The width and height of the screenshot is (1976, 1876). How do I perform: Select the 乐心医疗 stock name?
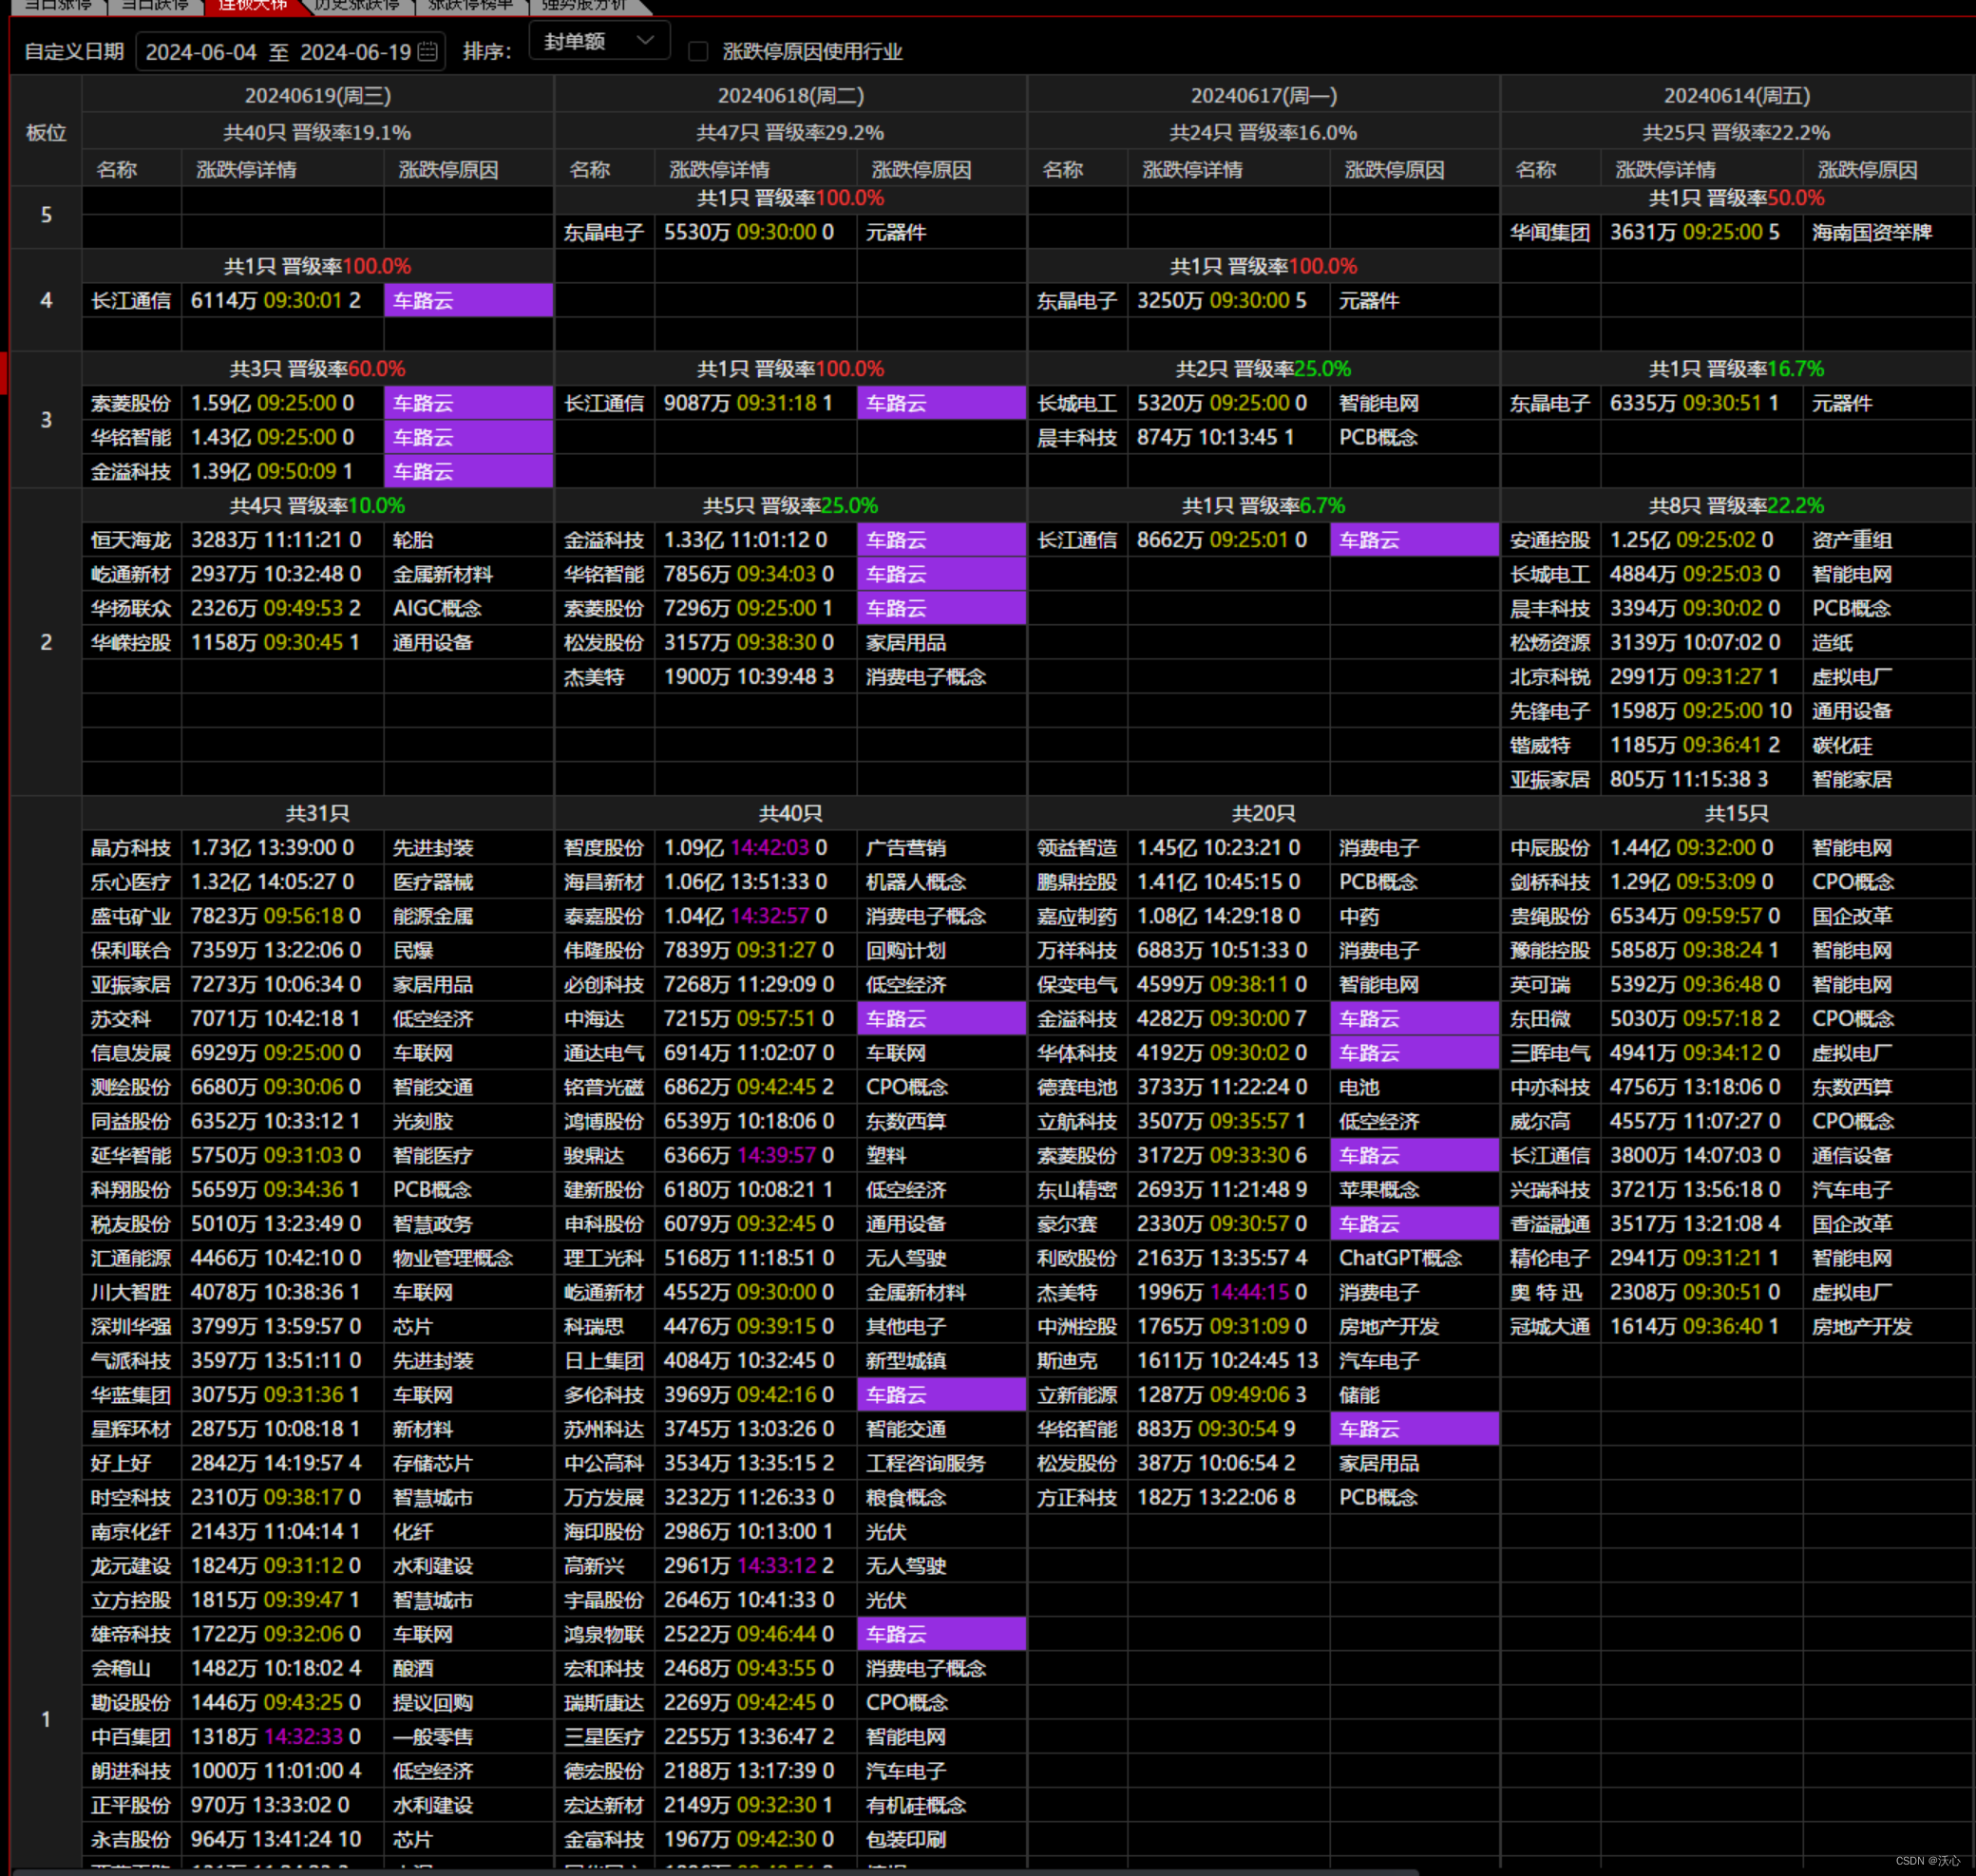(x=131, y=882)
